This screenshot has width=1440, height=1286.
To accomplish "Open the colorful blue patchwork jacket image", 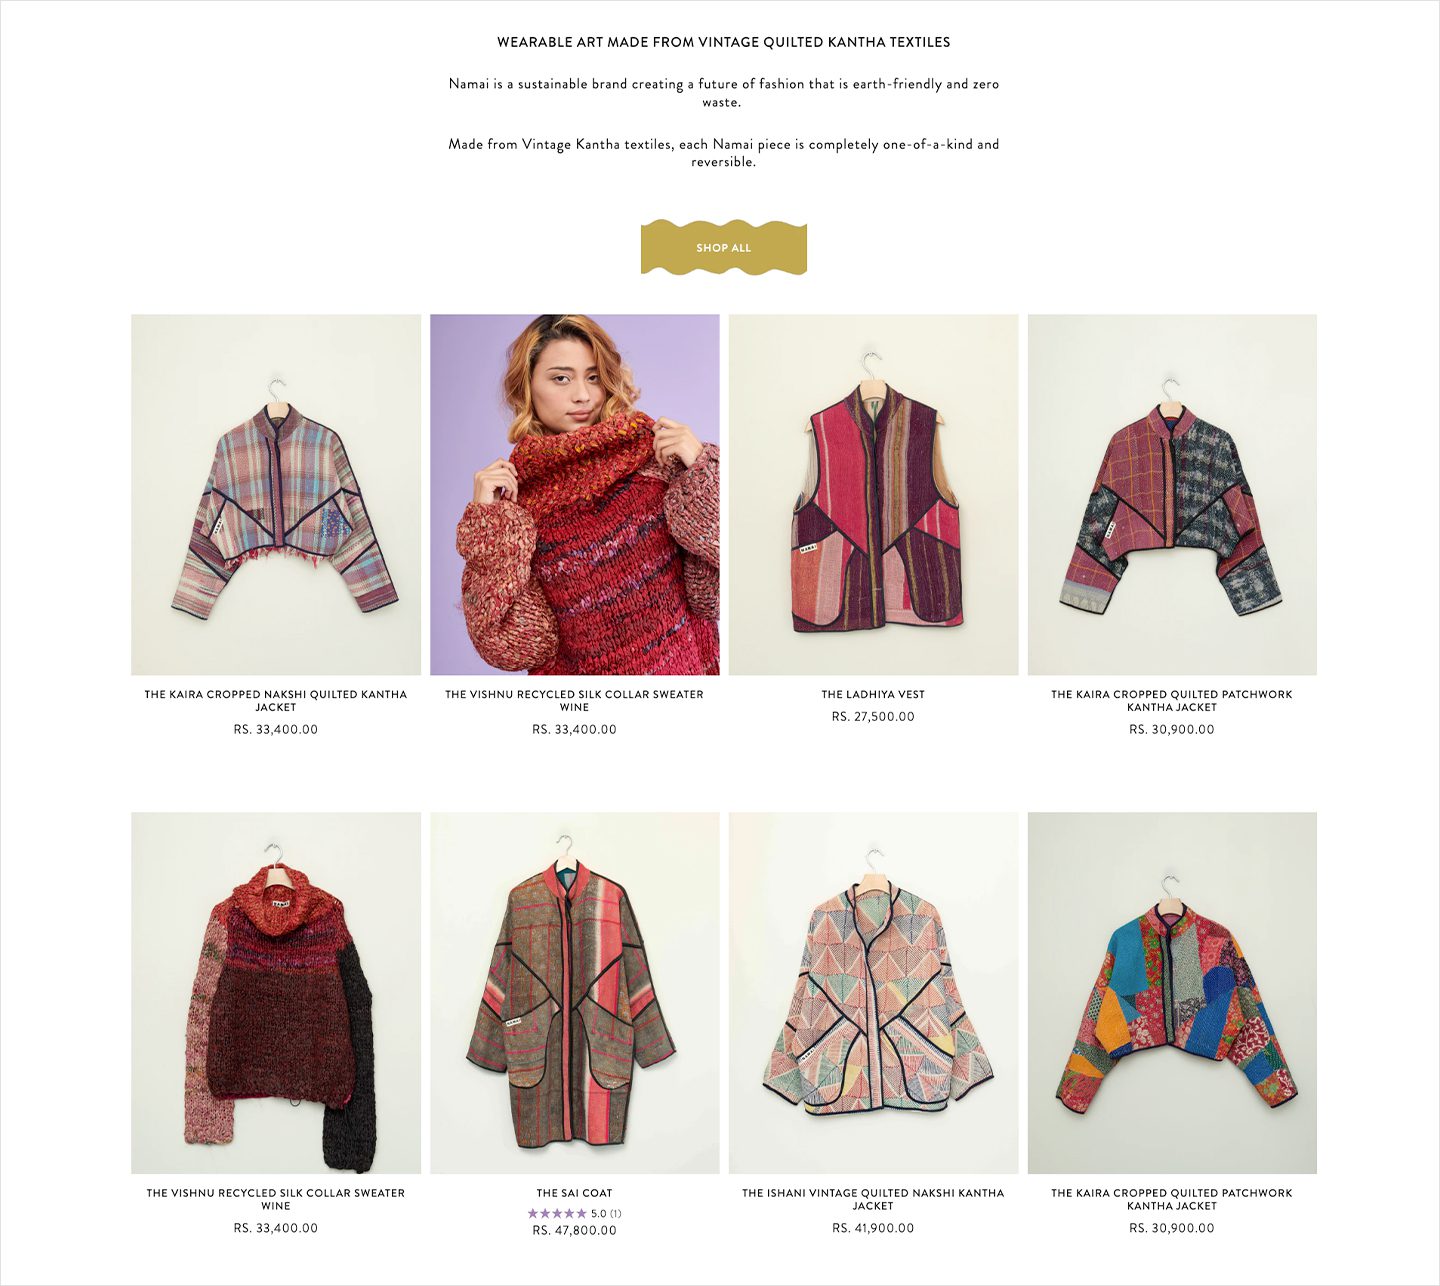I will pos(1172,993).
